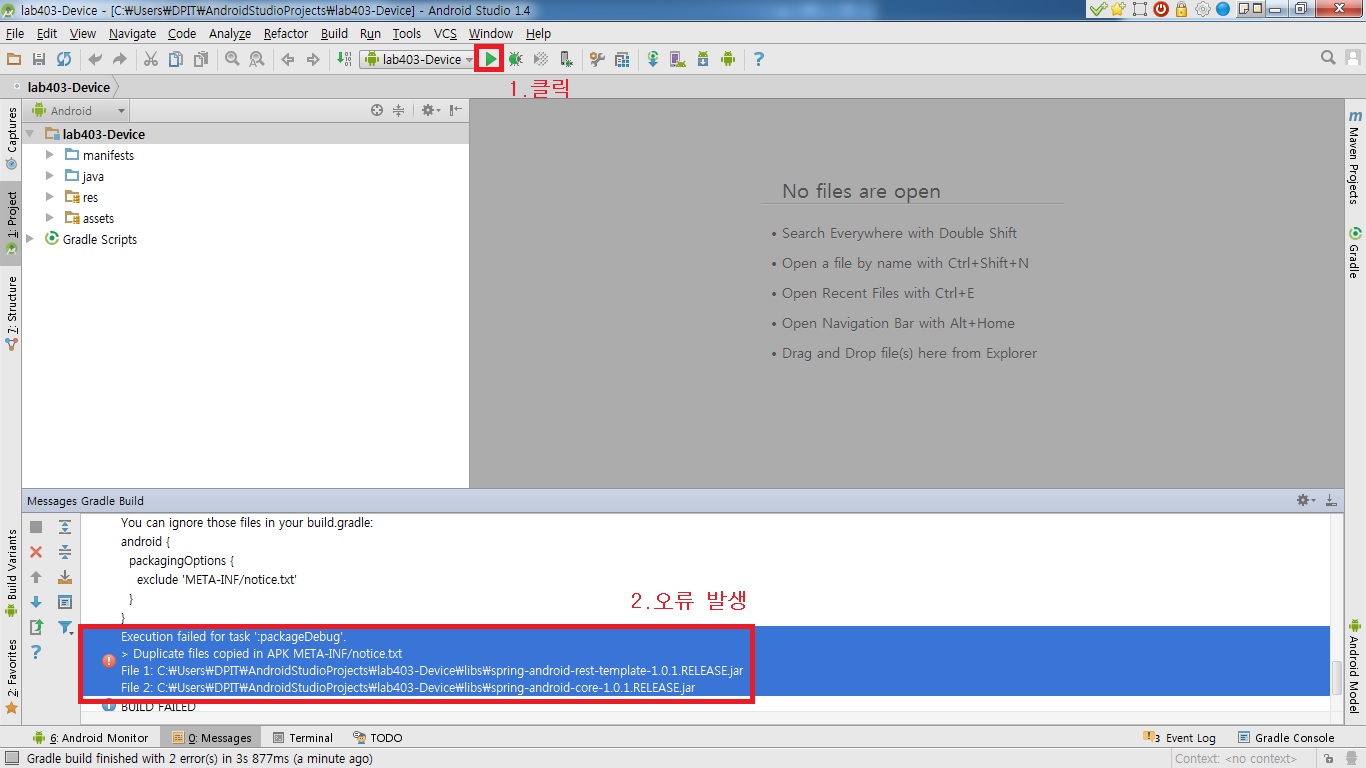Switch to the Terminal tab

[x=303, y=738]
